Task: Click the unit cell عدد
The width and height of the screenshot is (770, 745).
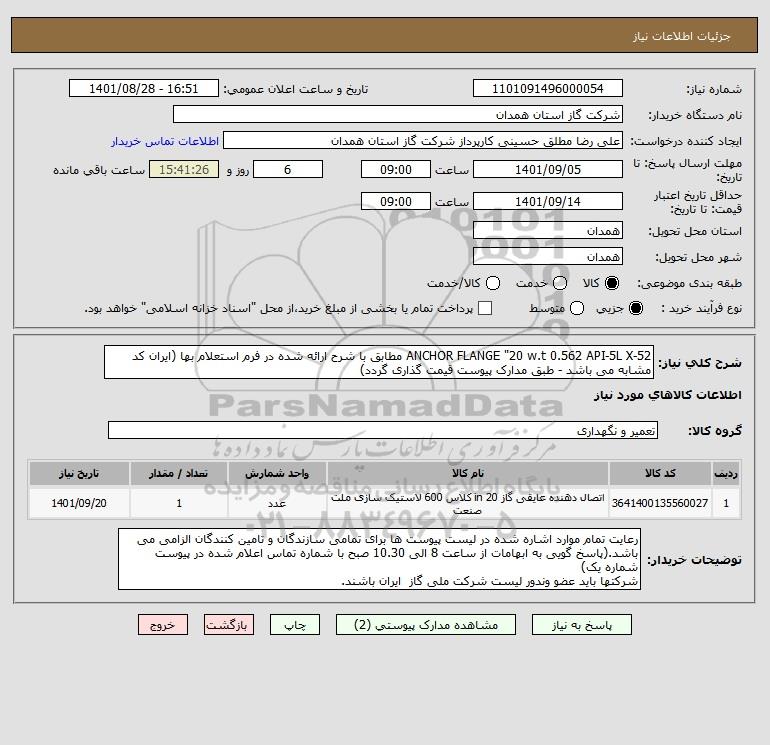Action: click(277, 503)
